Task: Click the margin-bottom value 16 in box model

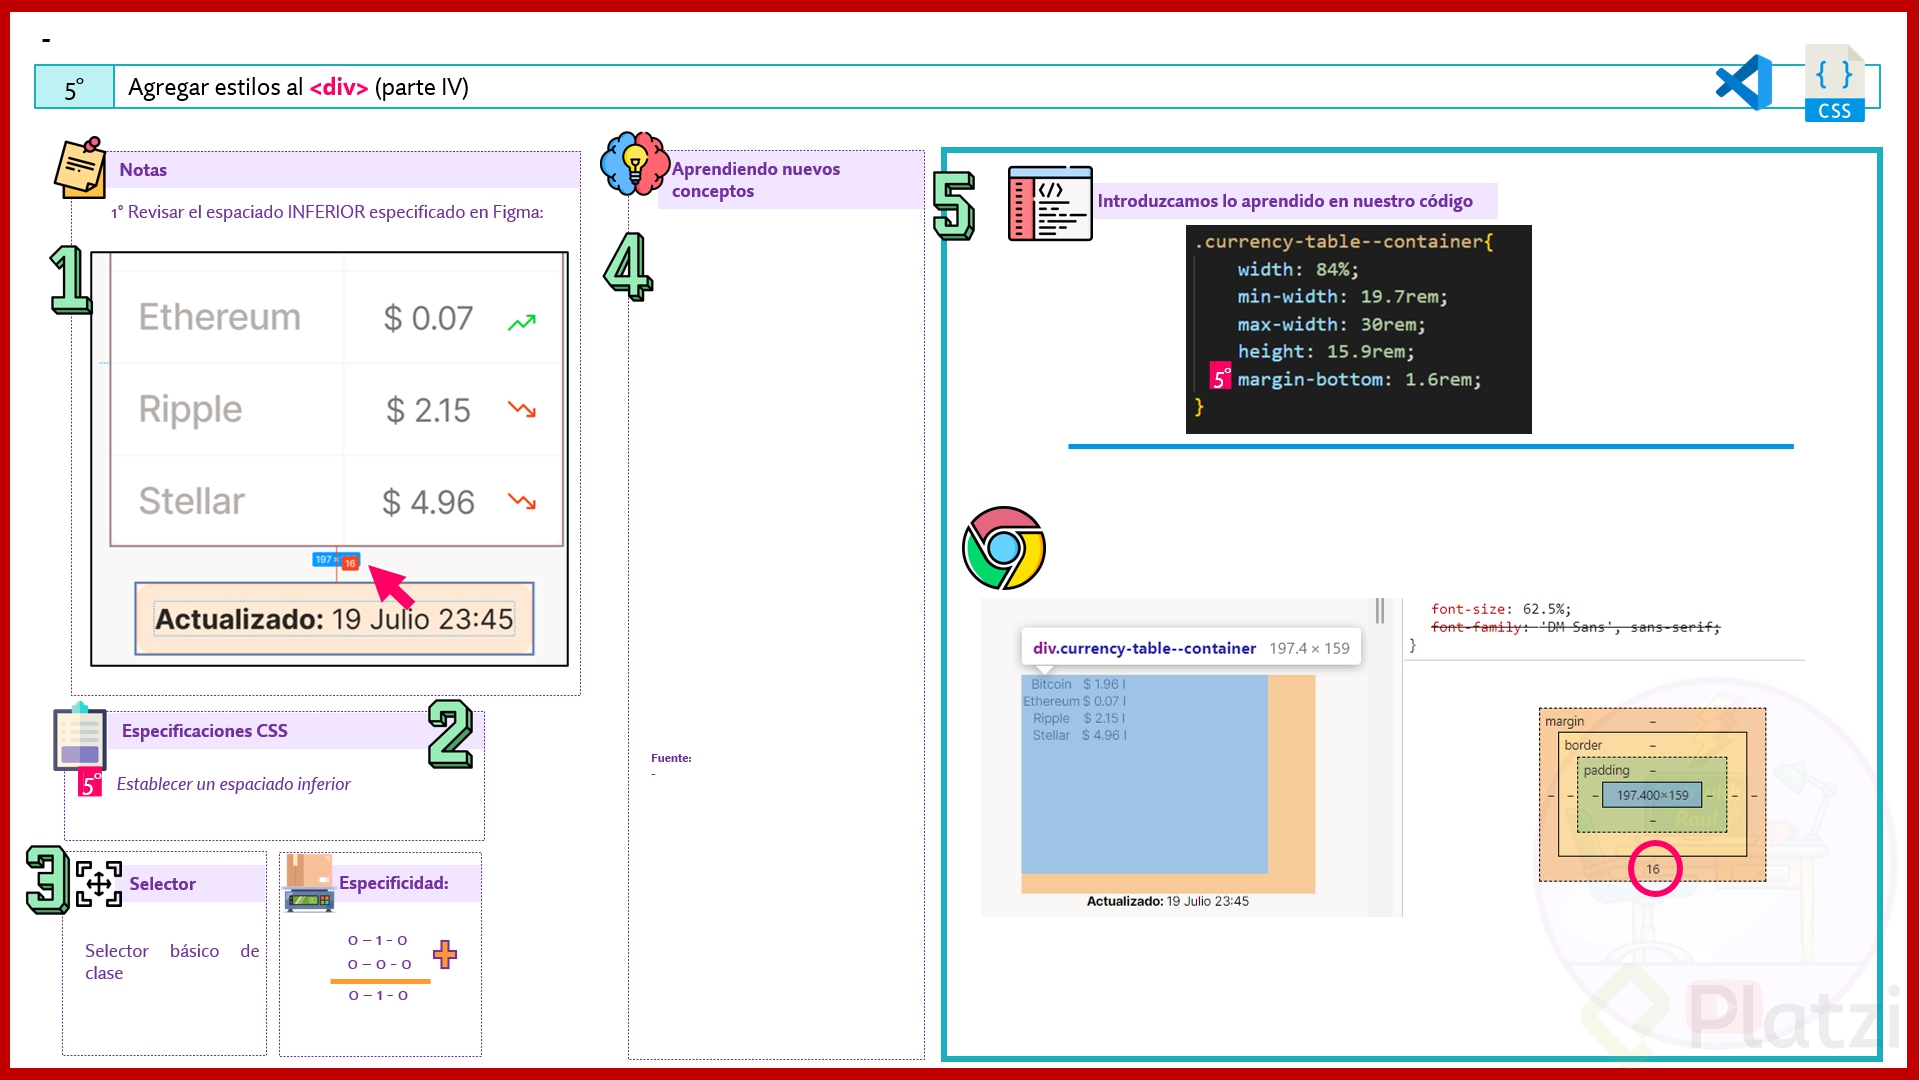Action: [1653, 869]
